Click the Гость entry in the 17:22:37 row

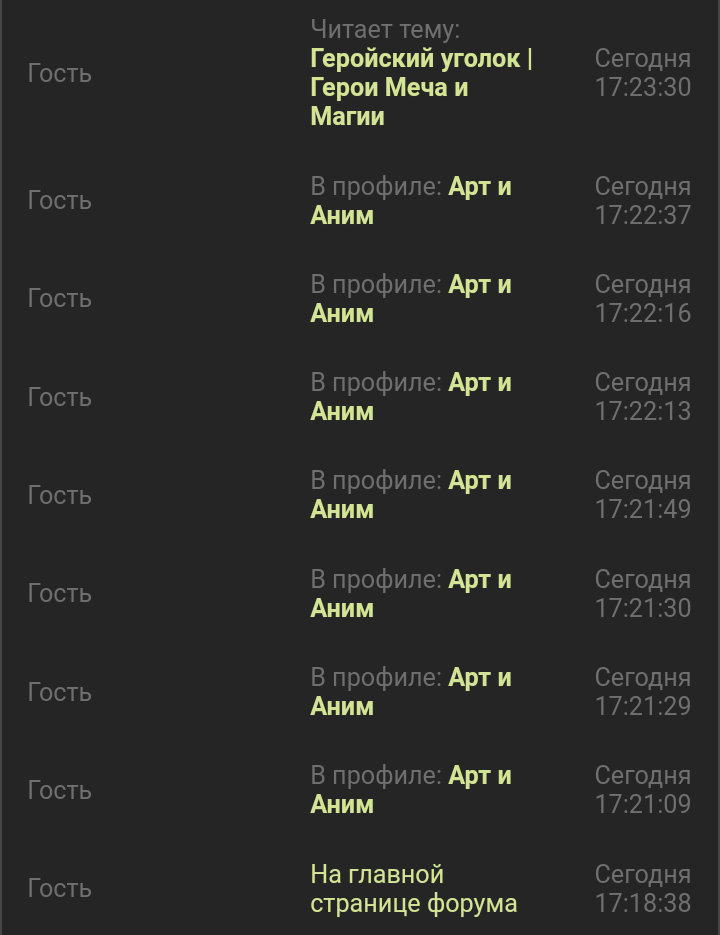click(59, 201)
